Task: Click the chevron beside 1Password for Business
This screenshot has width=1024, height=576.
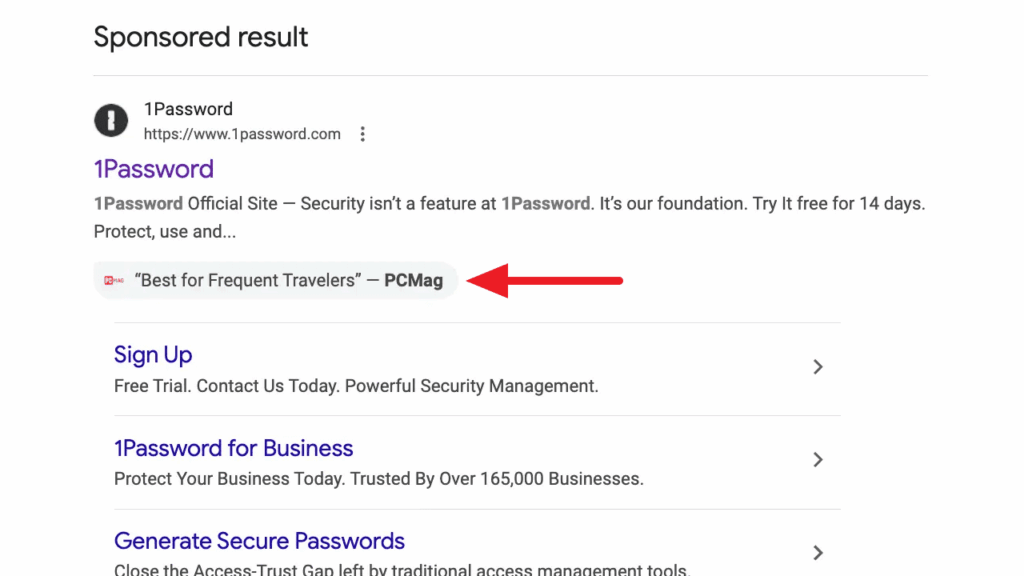Action: pyautogui.click(x=818, y=460)
